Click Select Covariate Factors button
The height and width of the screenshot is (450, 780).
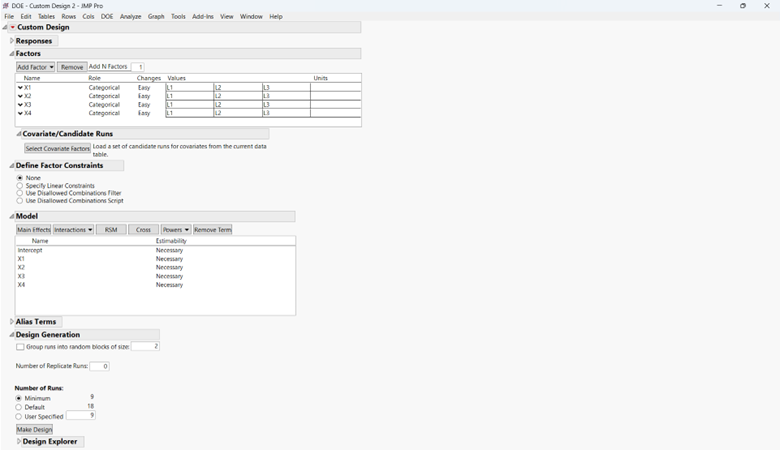[x=58, y=149]
